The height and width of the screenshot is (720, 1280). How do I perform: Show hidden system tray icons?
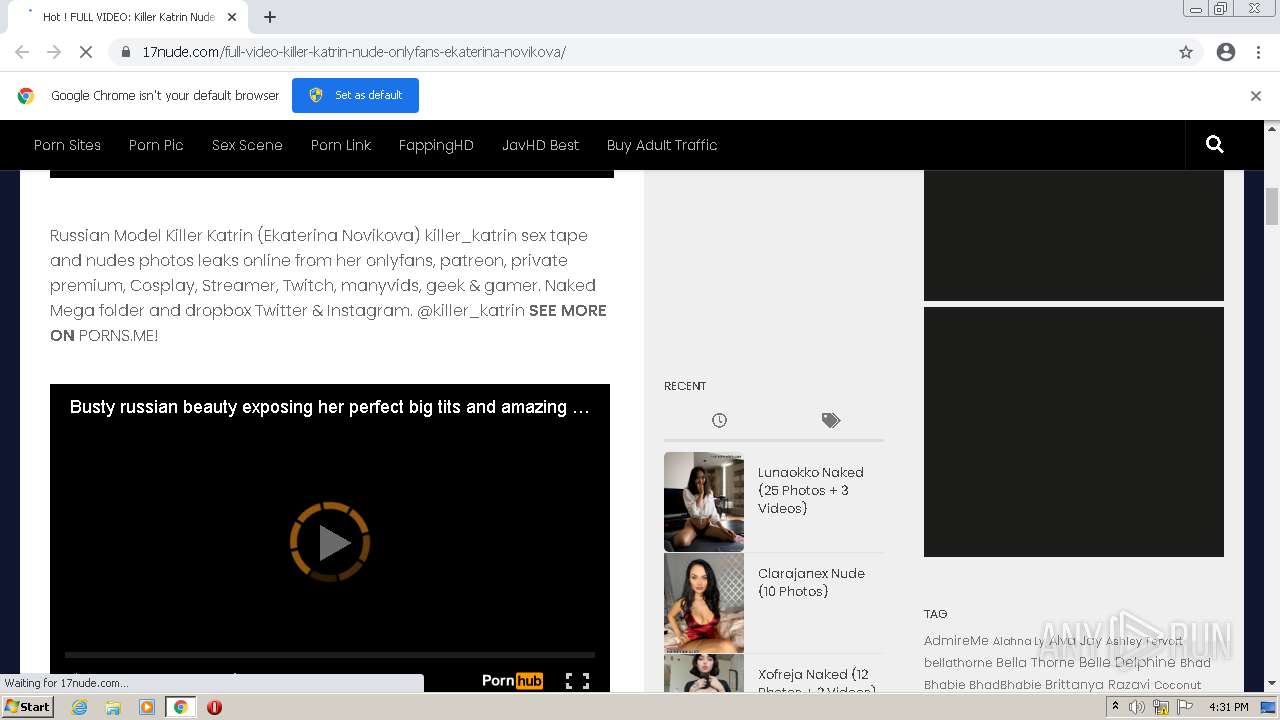click(1115, 707)
